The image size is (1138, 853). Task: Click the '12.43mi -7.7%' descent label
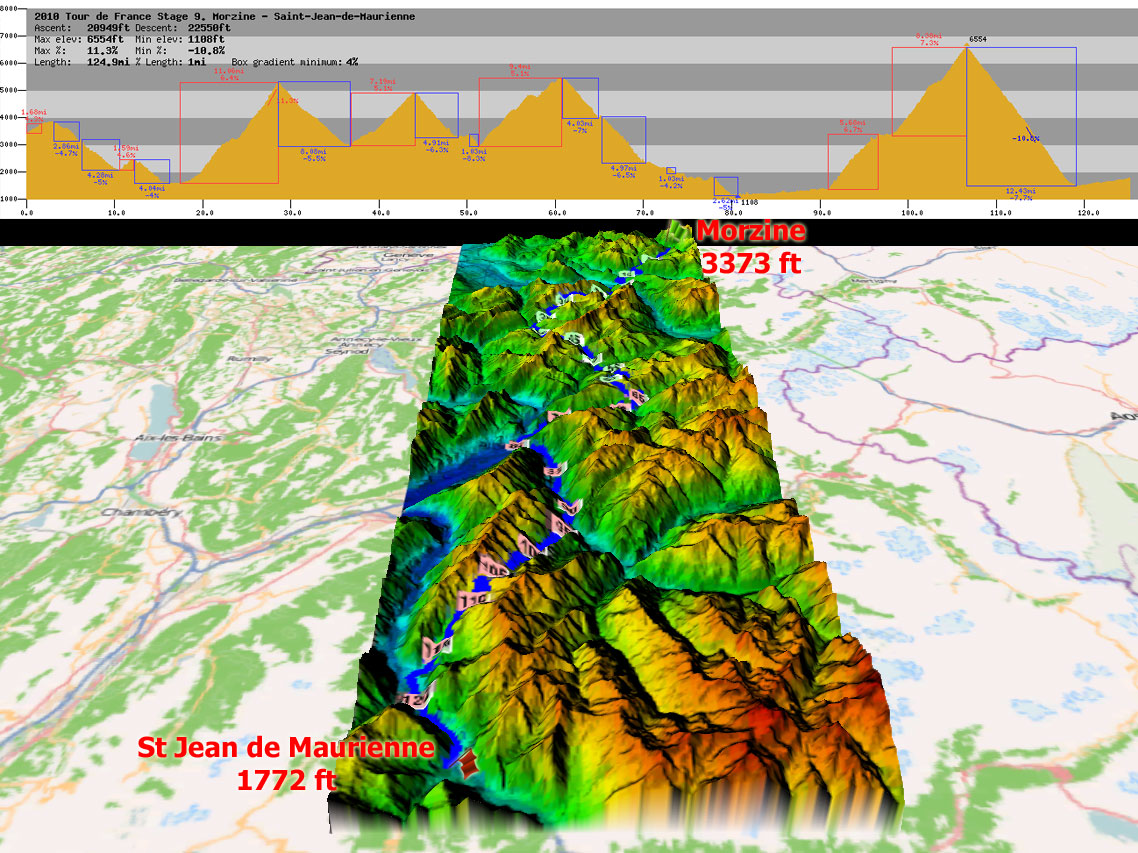pos(1020,195)
